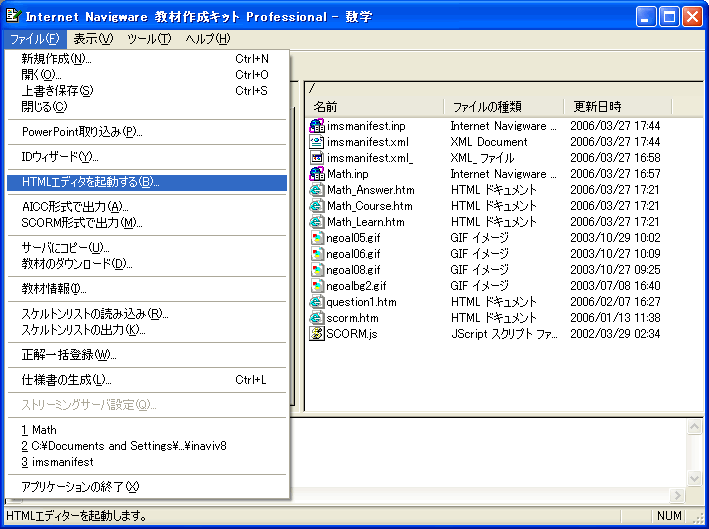The image size is (709, 529).
Task: Click the Math.inp file icon
Action: (317, 174)
